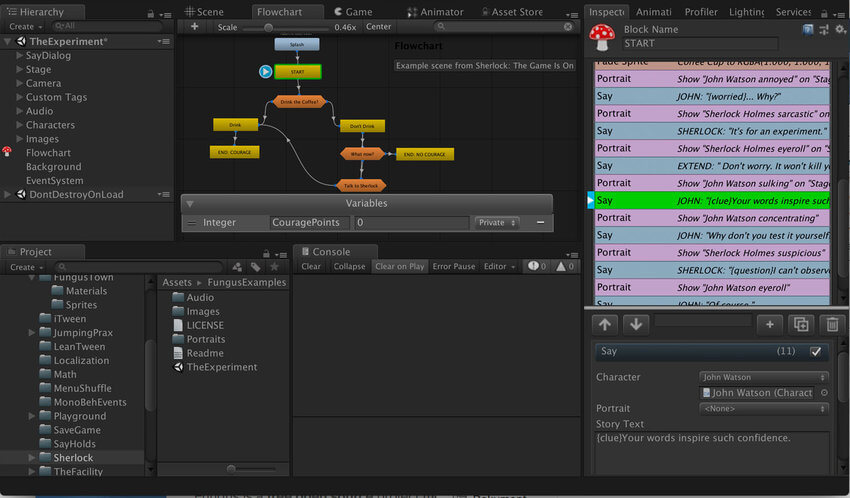850x498 pixels.
Task: Open the Readme file in Project
Action: point(198,353)
